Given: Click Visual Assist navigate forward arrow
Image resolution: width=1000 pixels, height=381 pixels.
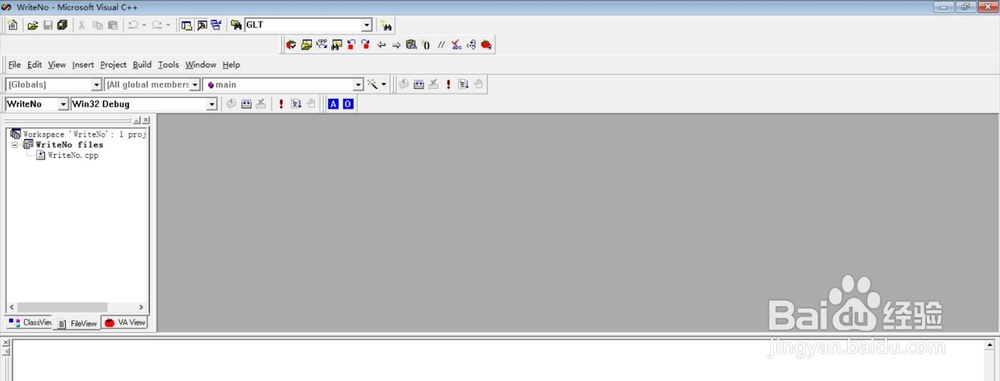Looking at the screenshot, I should click(x=396, y=45).
